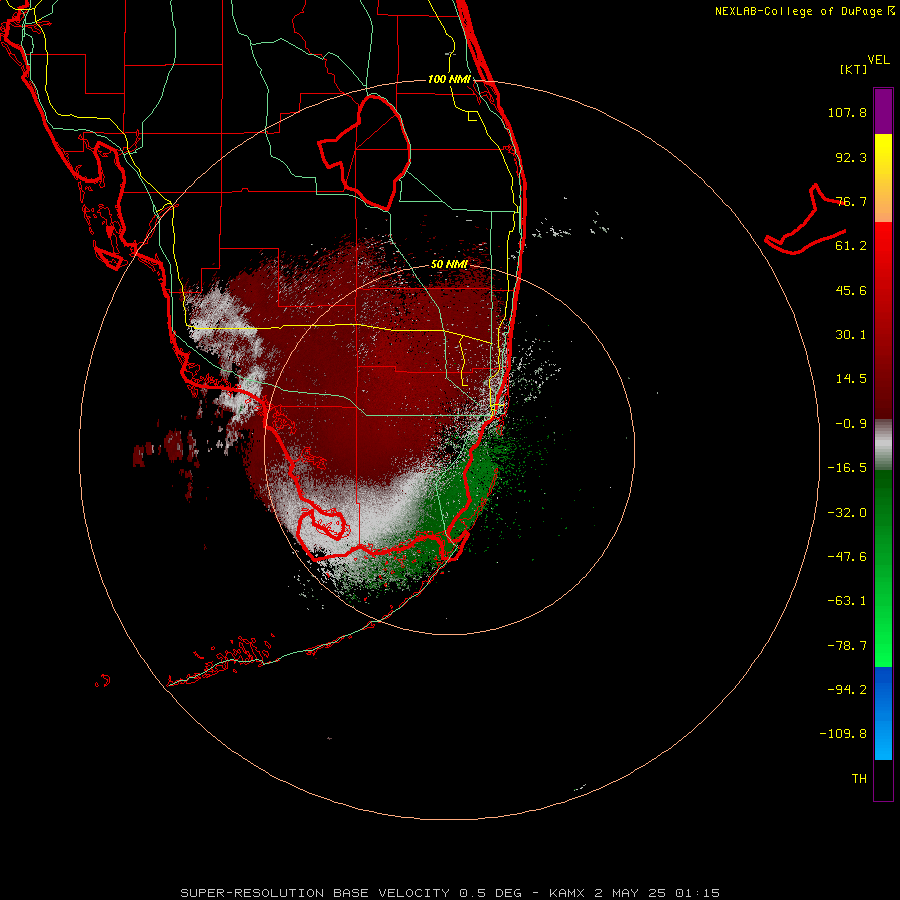Select the blue color bar segment
900x900 pixels.
coord(883,713)
